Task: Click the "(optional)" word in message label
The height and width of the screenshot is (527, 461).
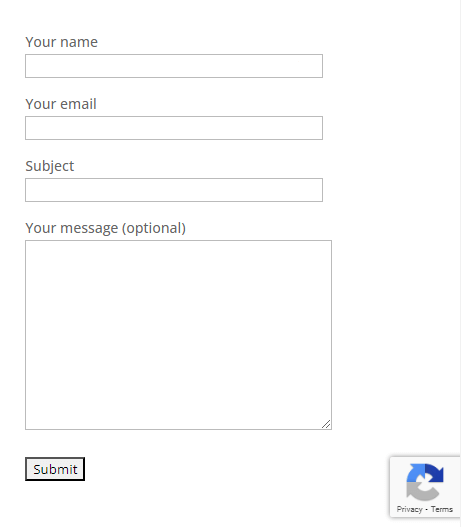Action: tap(154, 228)
